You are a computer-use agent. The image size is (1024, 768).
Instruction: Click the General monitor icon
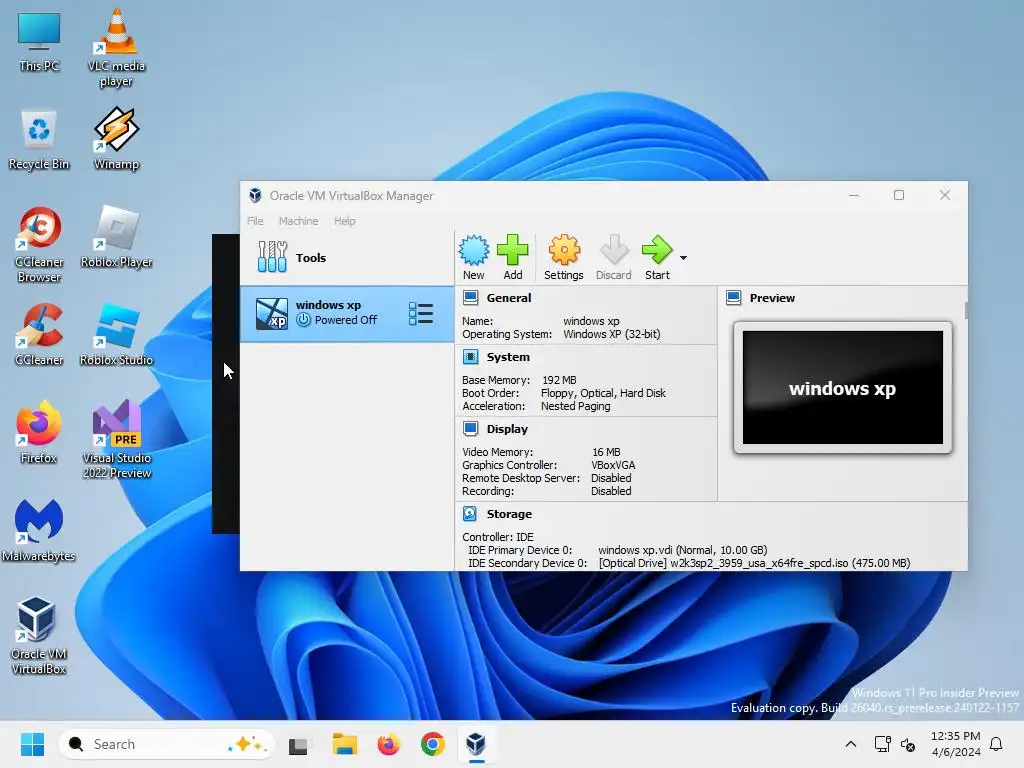(470, 298)
